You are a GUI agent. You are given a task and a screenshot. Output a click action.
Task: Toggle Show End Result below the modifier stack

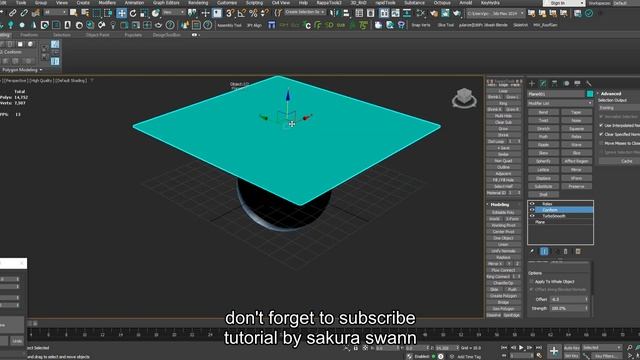[544, 251]
